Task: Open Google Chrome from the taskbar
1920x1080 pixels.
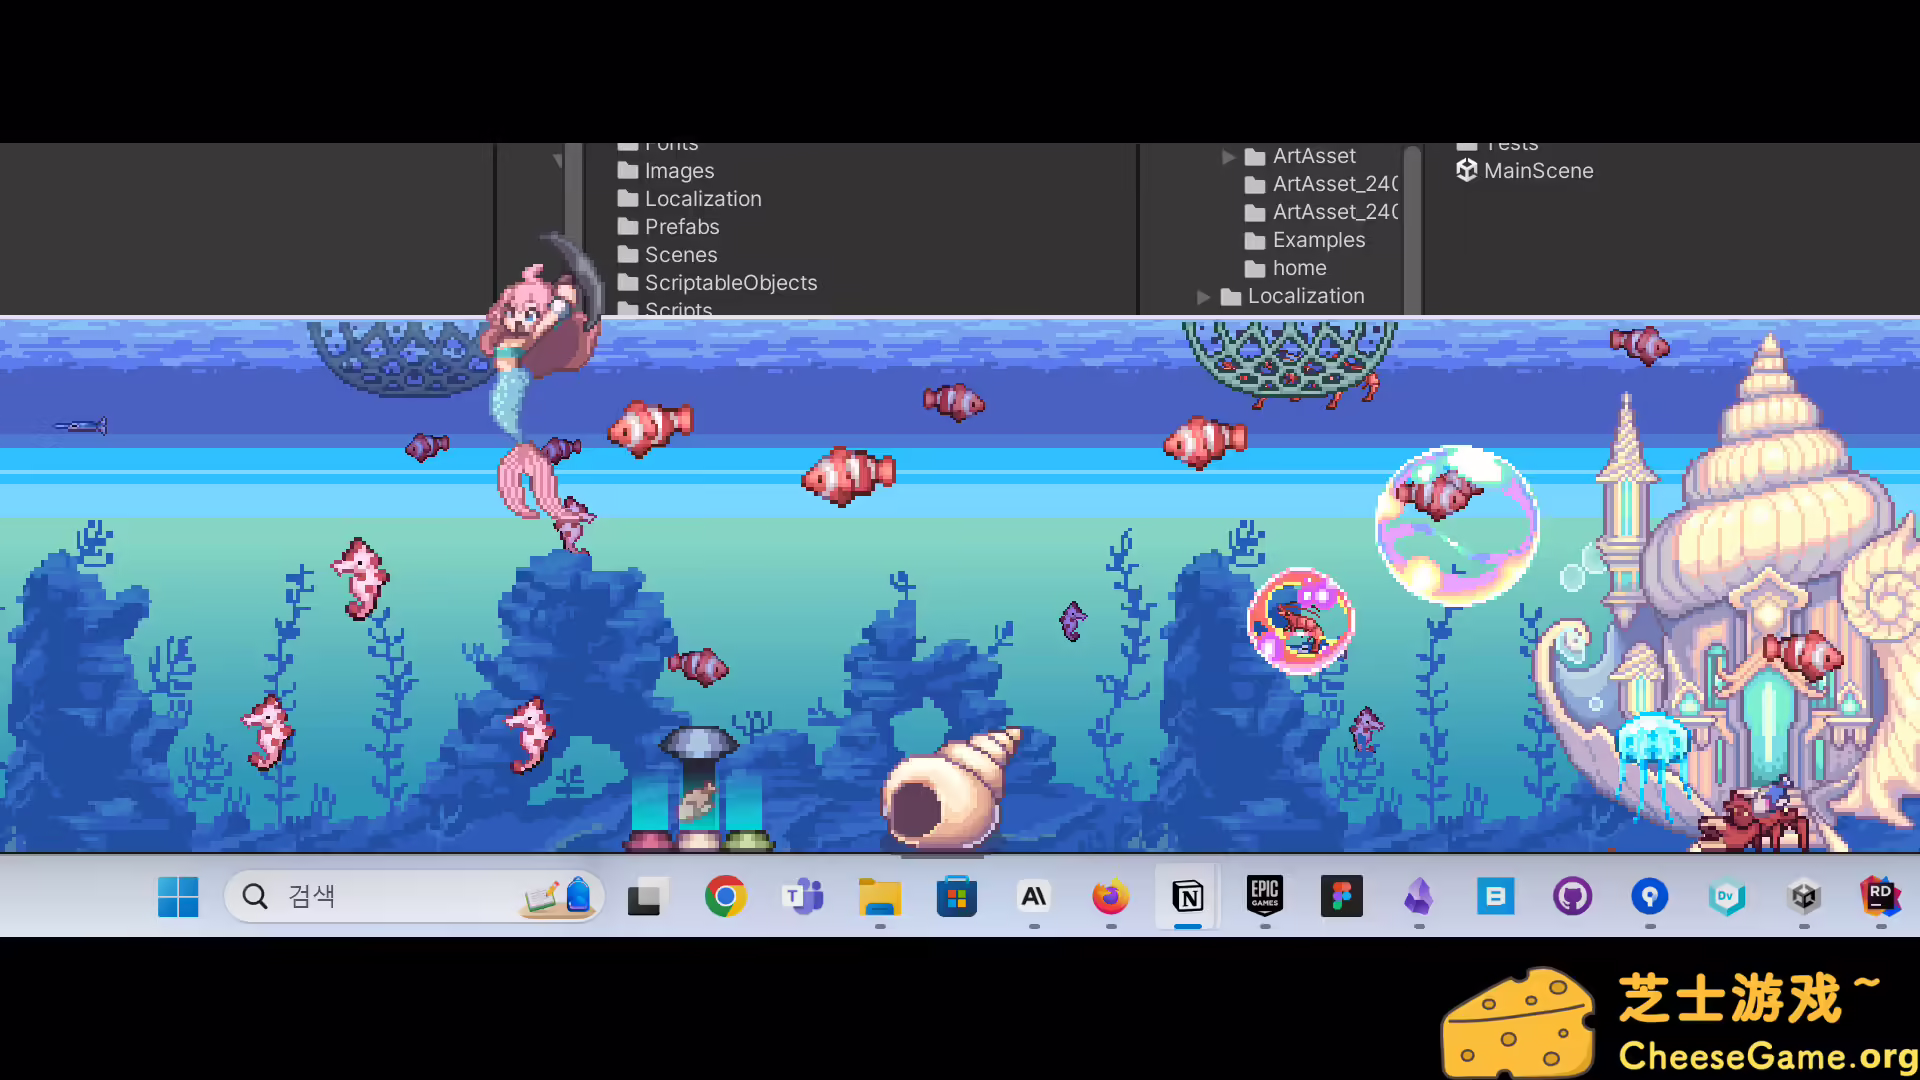Action: pyautogui.click(x=726, y=896)
